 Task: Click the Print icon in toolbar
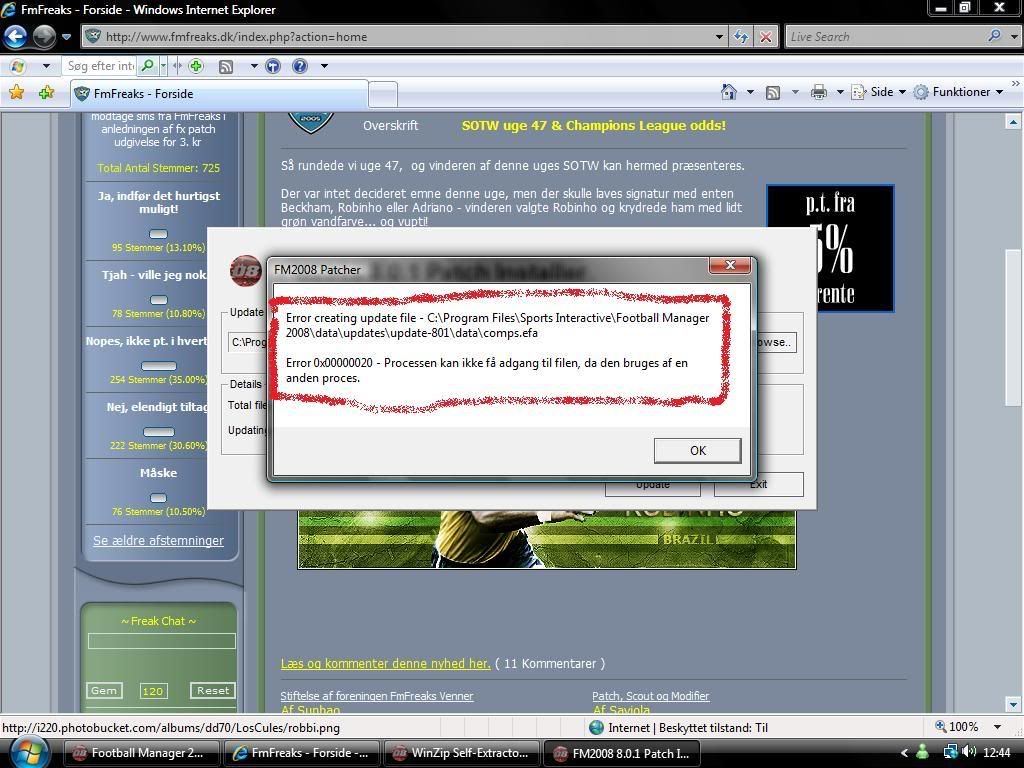[819, 92]
